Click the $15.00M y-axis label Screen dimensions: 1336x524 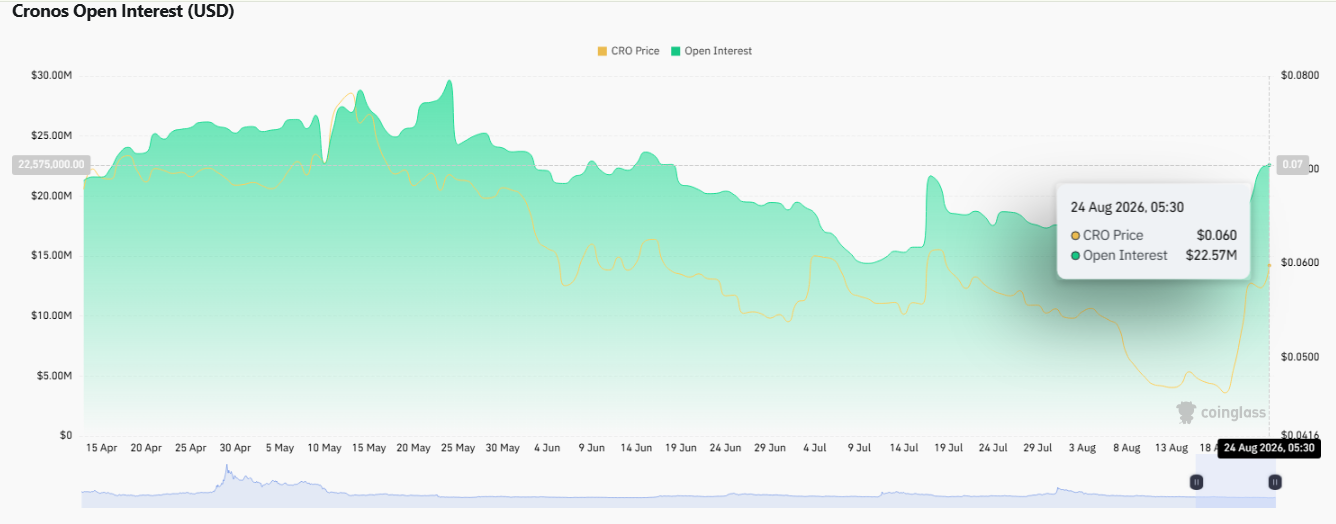(51, 256)
